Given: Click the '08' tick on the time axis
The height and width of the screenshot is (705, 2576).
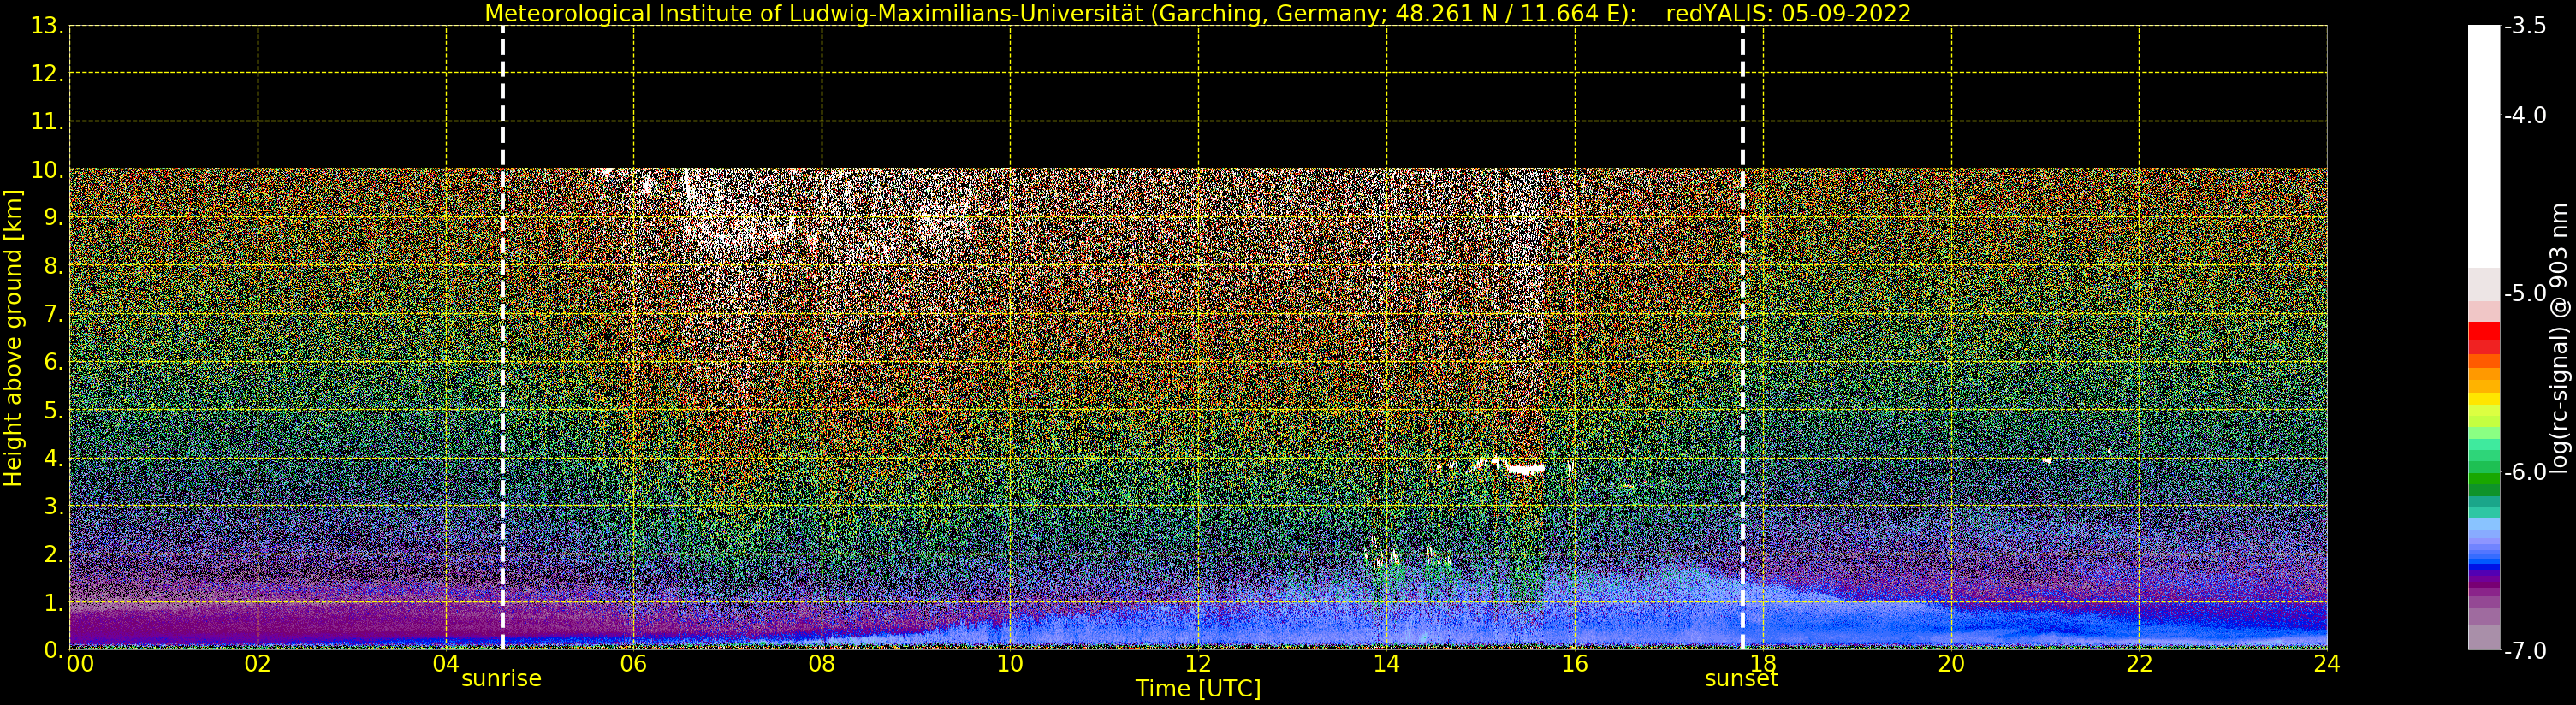Looking at the screenshot, I should 822,664.
